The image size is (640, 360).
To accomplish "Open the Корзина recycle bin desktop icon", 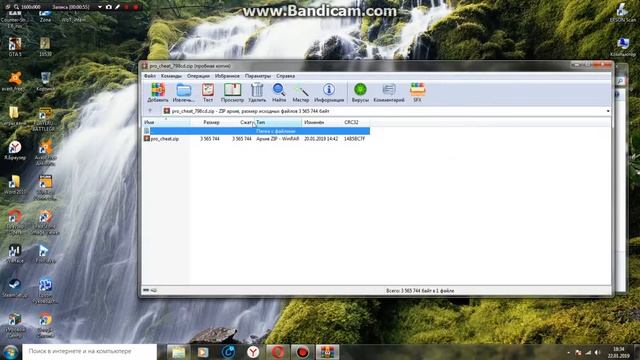I will [x=45, y=81].
